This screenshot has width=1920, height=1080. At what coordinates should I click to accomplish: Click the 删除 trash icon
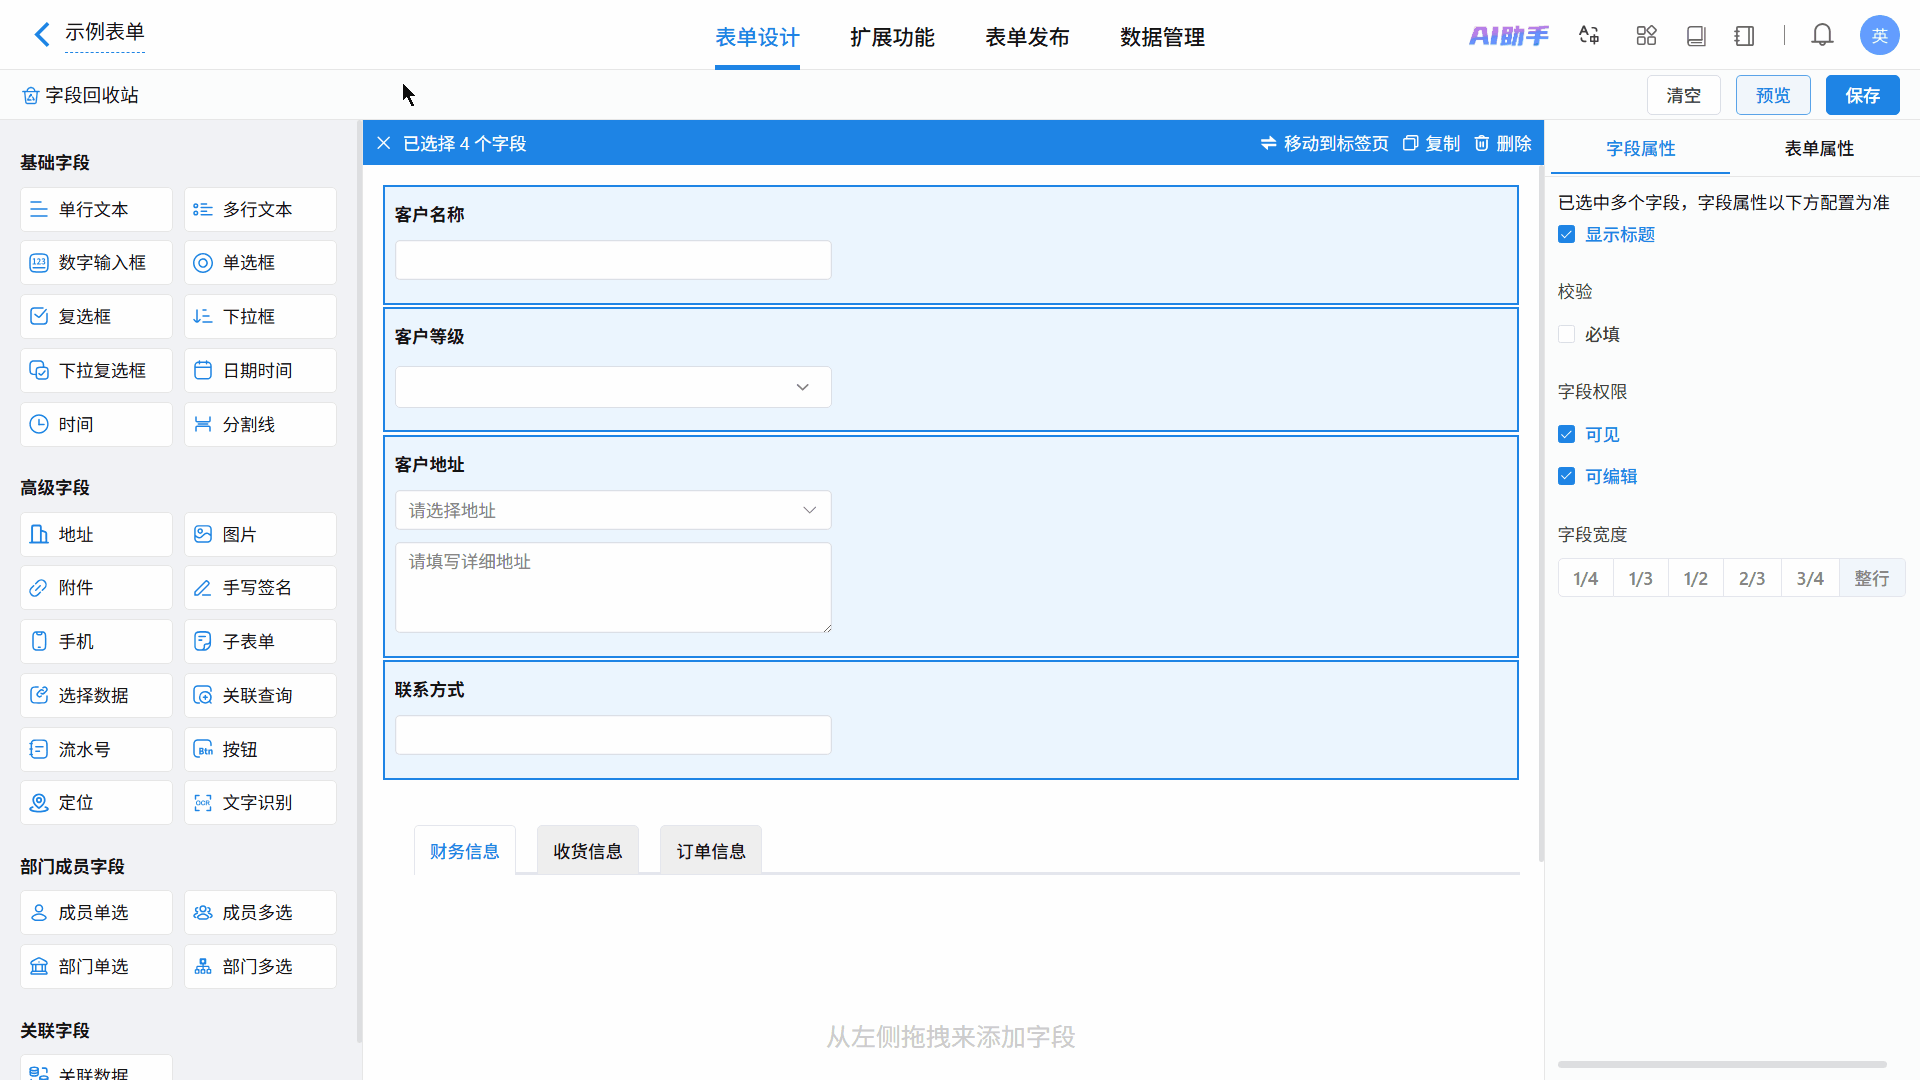click(x=1482, y=143)
